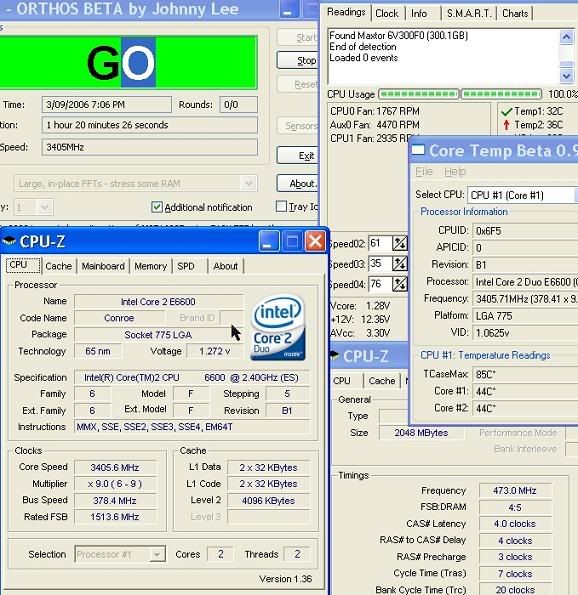This screenshot has width=578, height=595.
Task: Click the Rated FSB value 1513.6 MHz
Action: click(x=115, y=517)
